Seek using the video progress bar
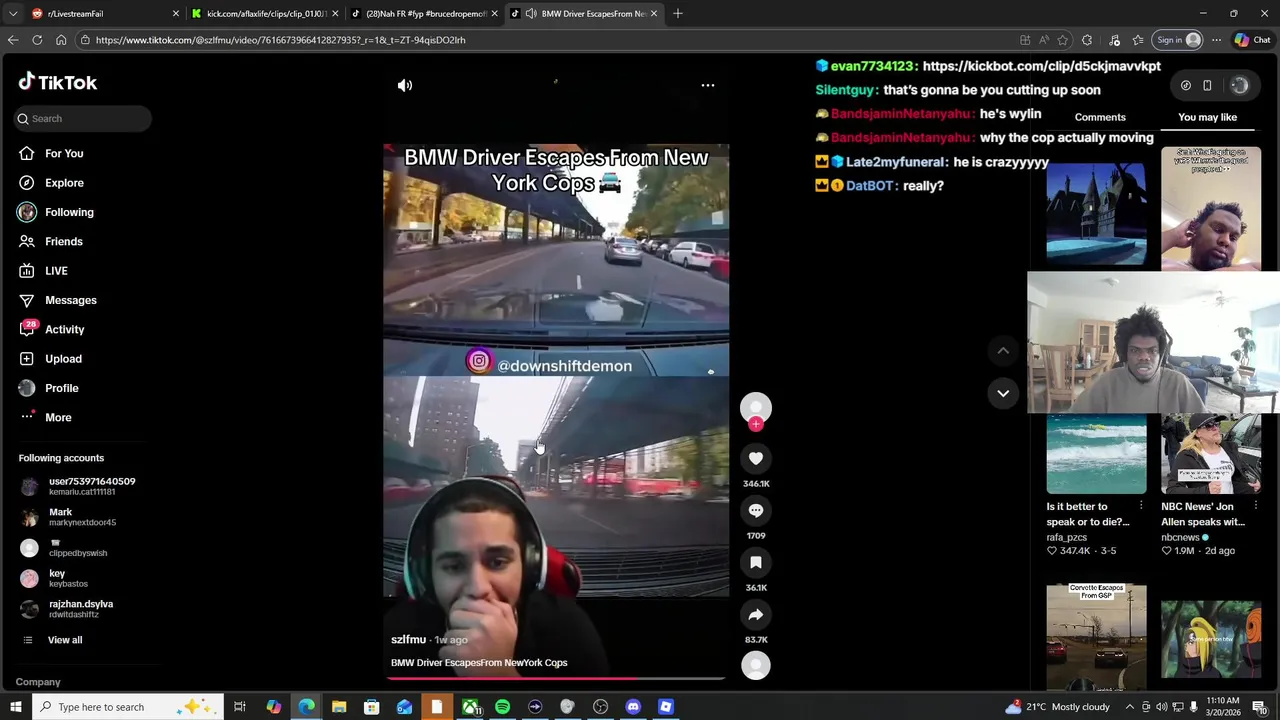 click(x=556, y=678)
